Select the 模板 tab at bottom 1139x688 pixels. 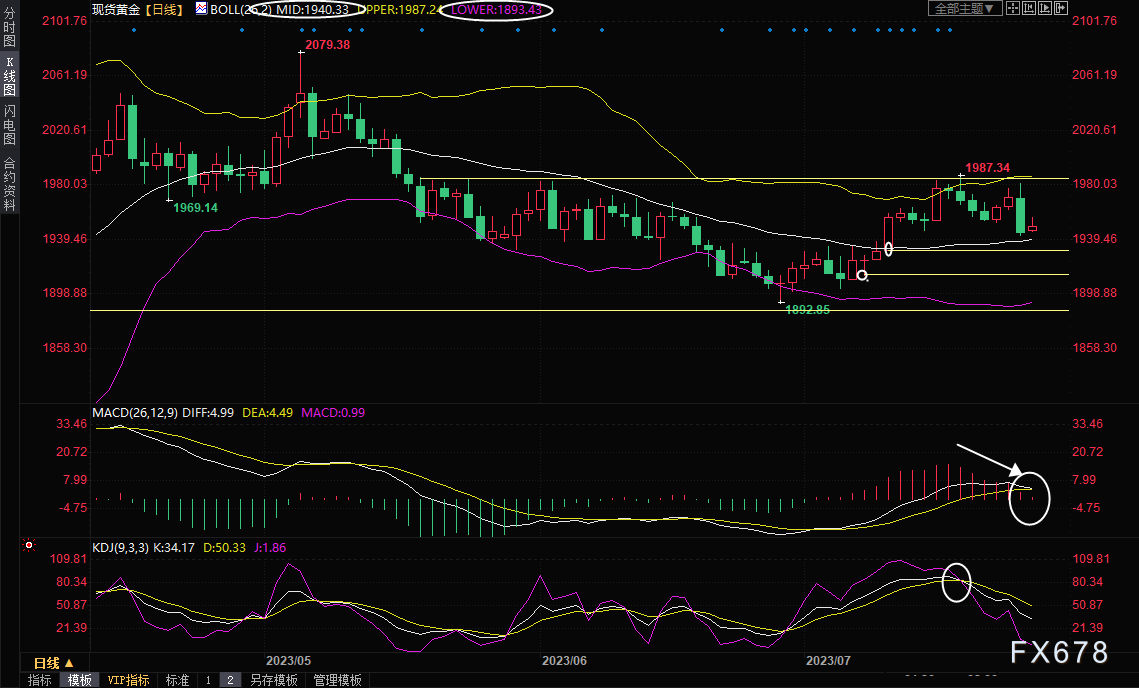click(80, 680)
